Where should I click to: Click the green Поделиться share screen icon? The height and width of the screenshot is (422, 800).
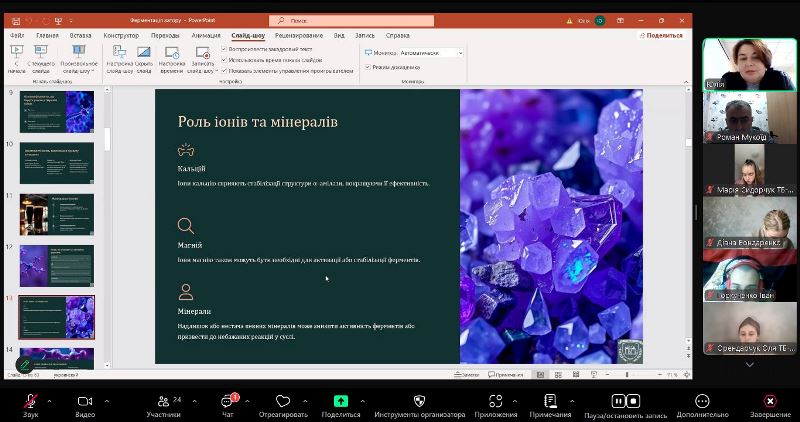point(340,400)
